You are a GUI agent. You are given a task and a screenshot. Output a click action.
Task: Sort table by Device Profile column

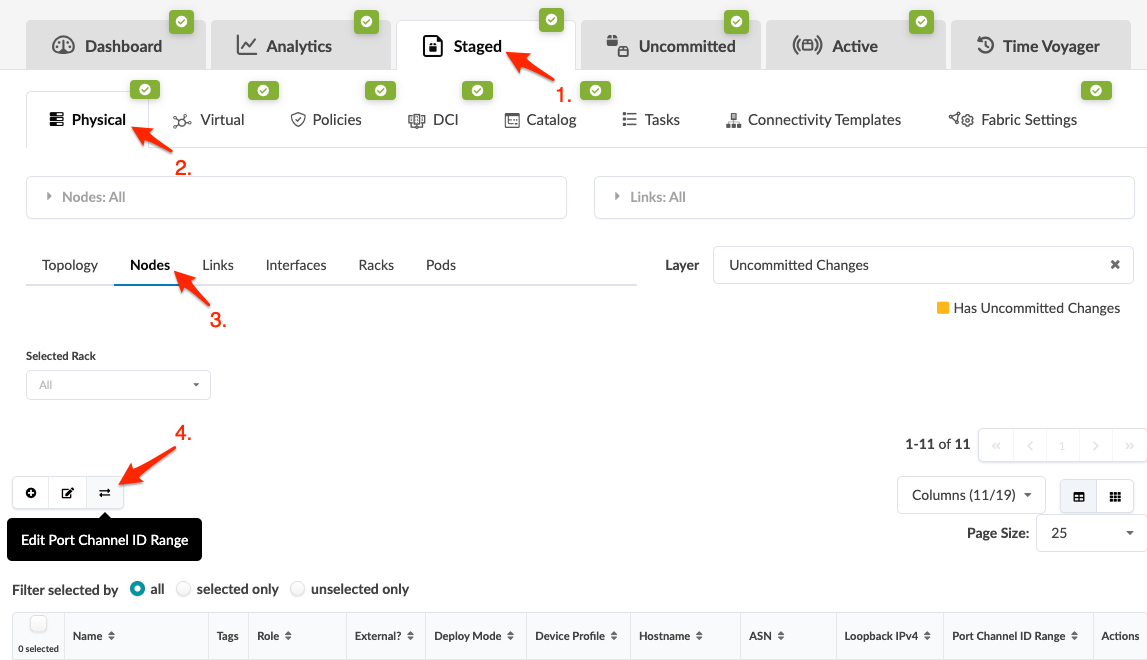coord(576,636)
